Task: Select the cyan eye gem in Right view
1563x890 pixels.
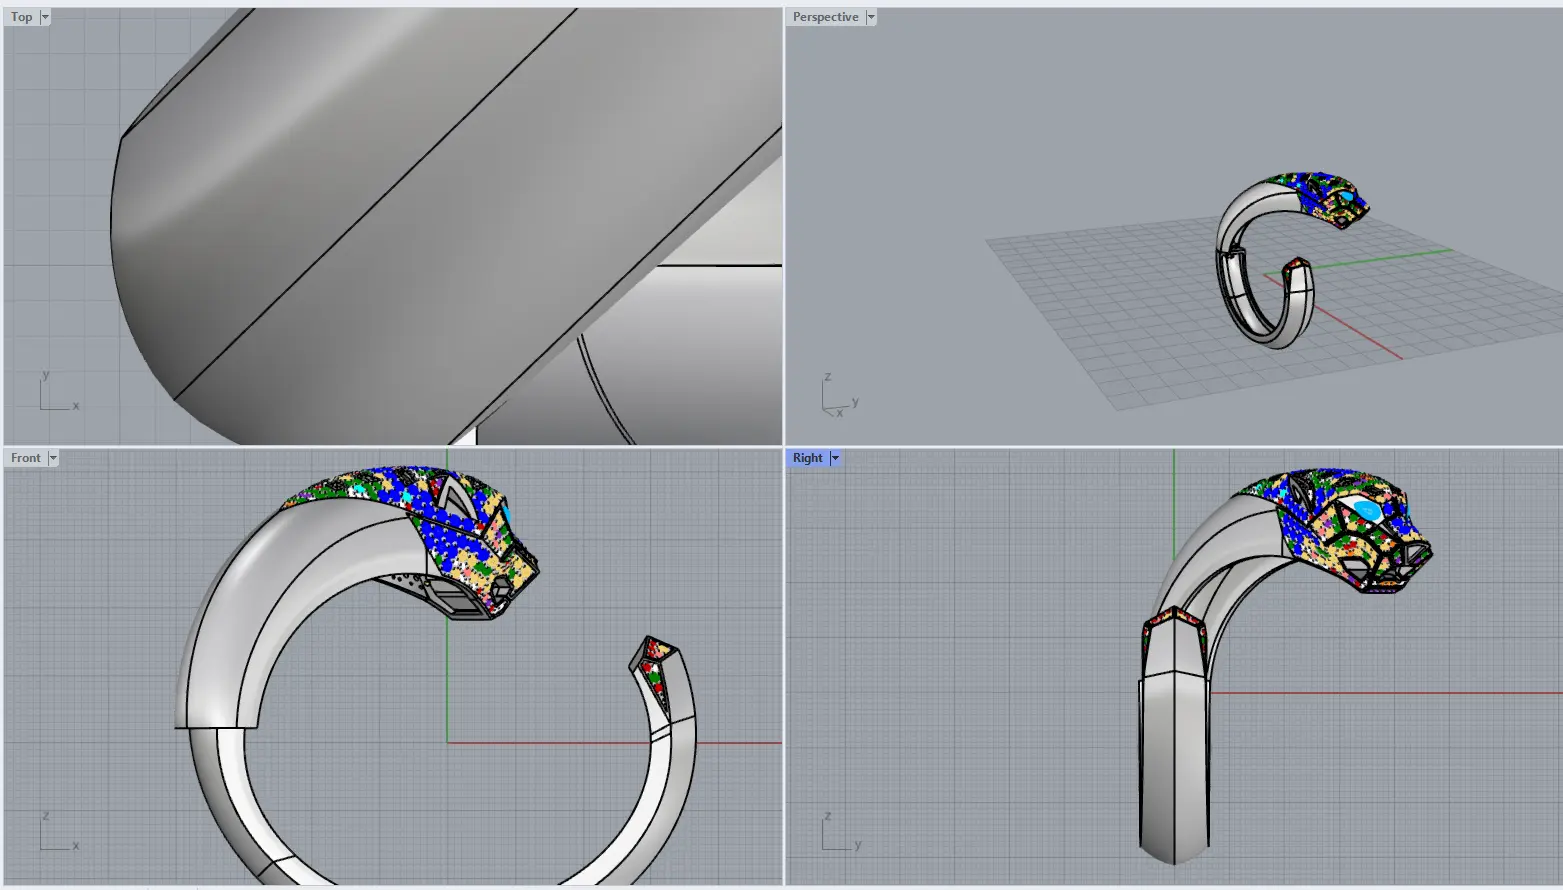Action: [1367, 512]
